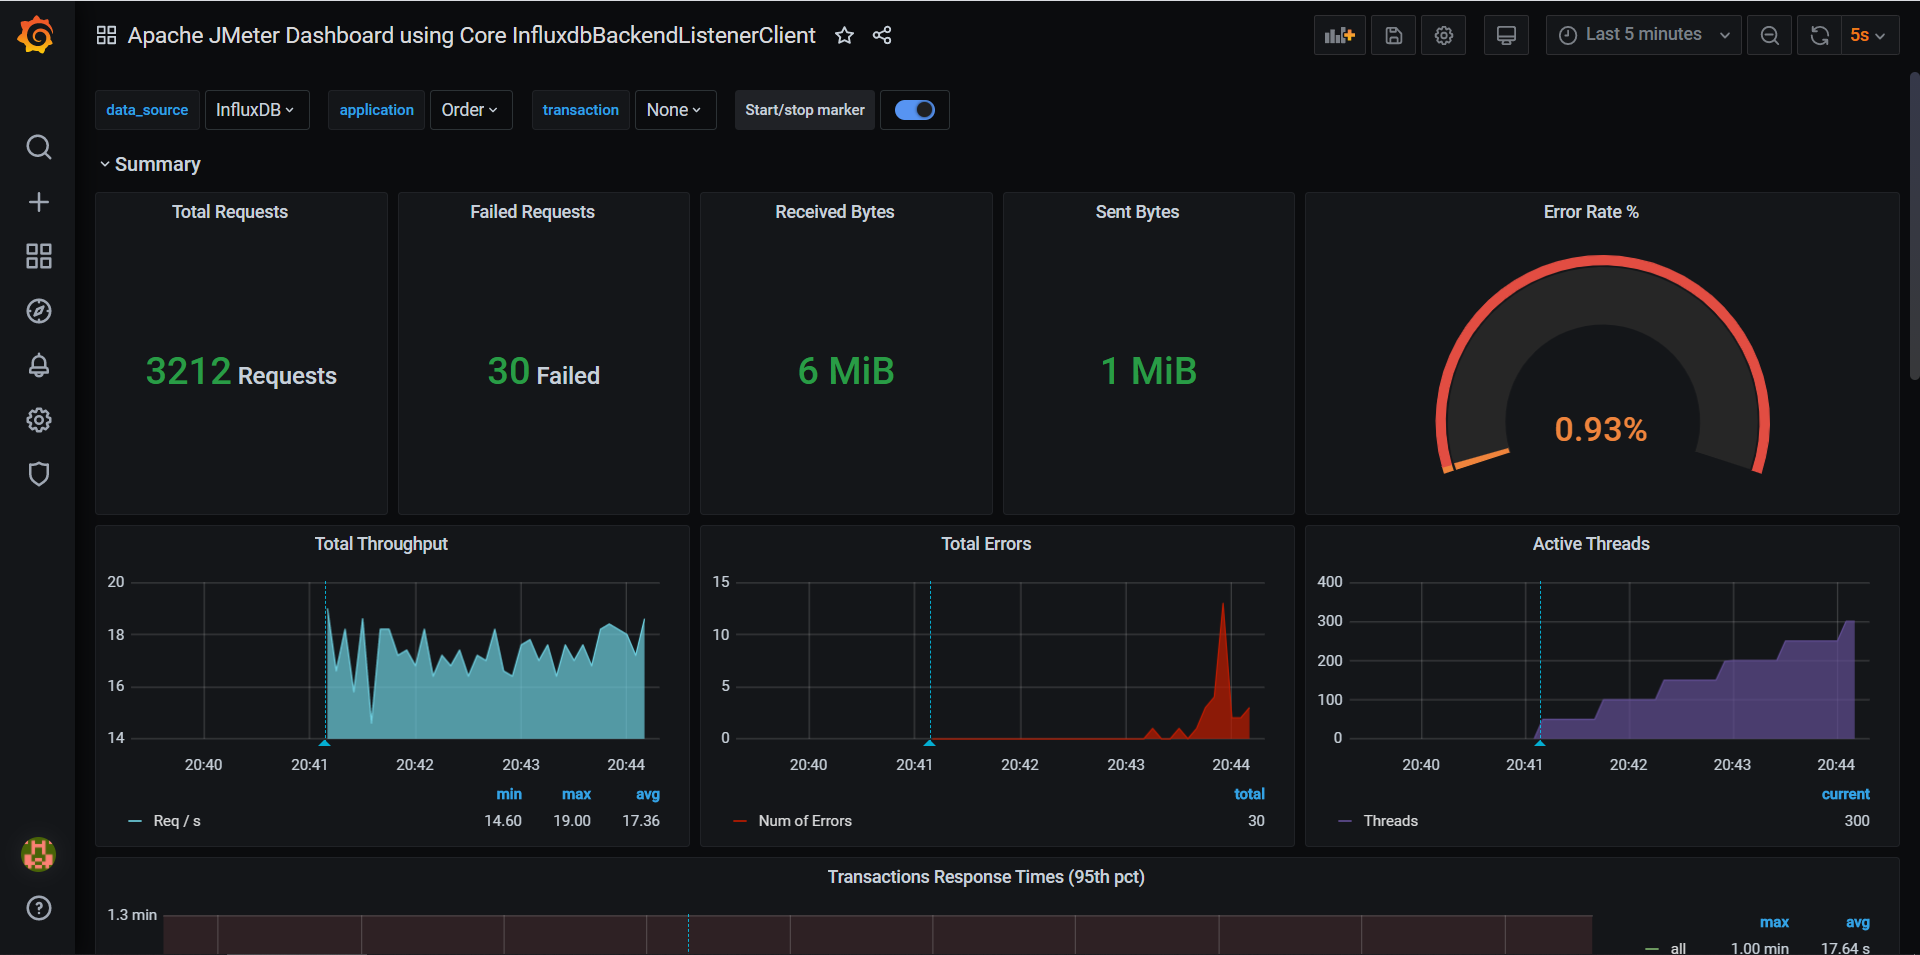Open dashboard settings gear in top bar
Screen dimensions: 1920x955
1443,35
